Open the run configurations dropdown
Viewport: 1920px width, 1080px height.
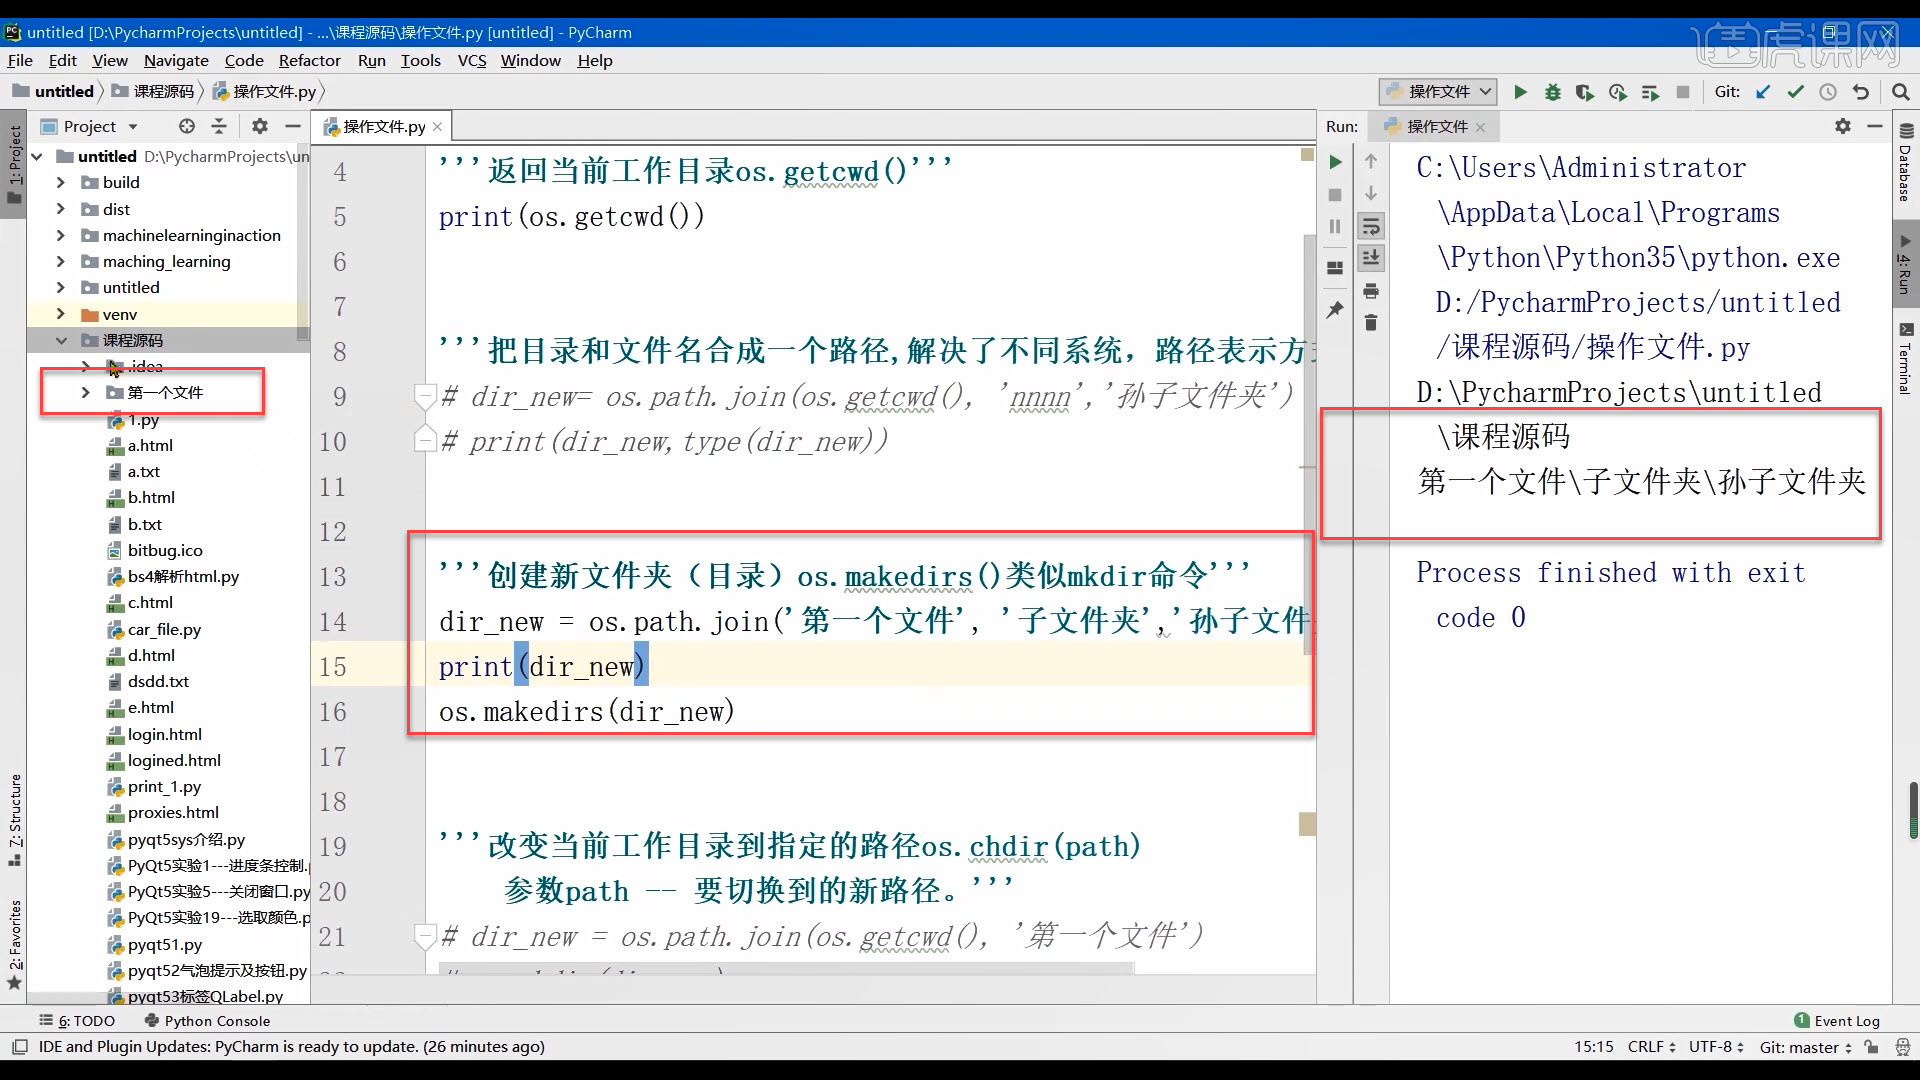point(1488,91)
